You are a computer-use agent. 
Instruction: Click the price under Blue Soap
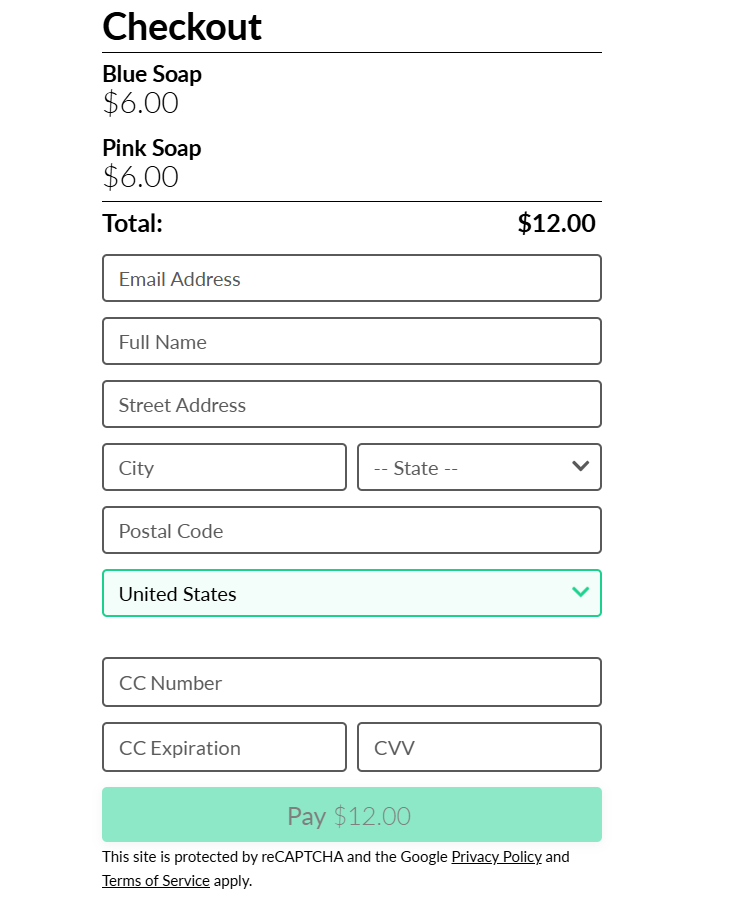pos(141,103)
